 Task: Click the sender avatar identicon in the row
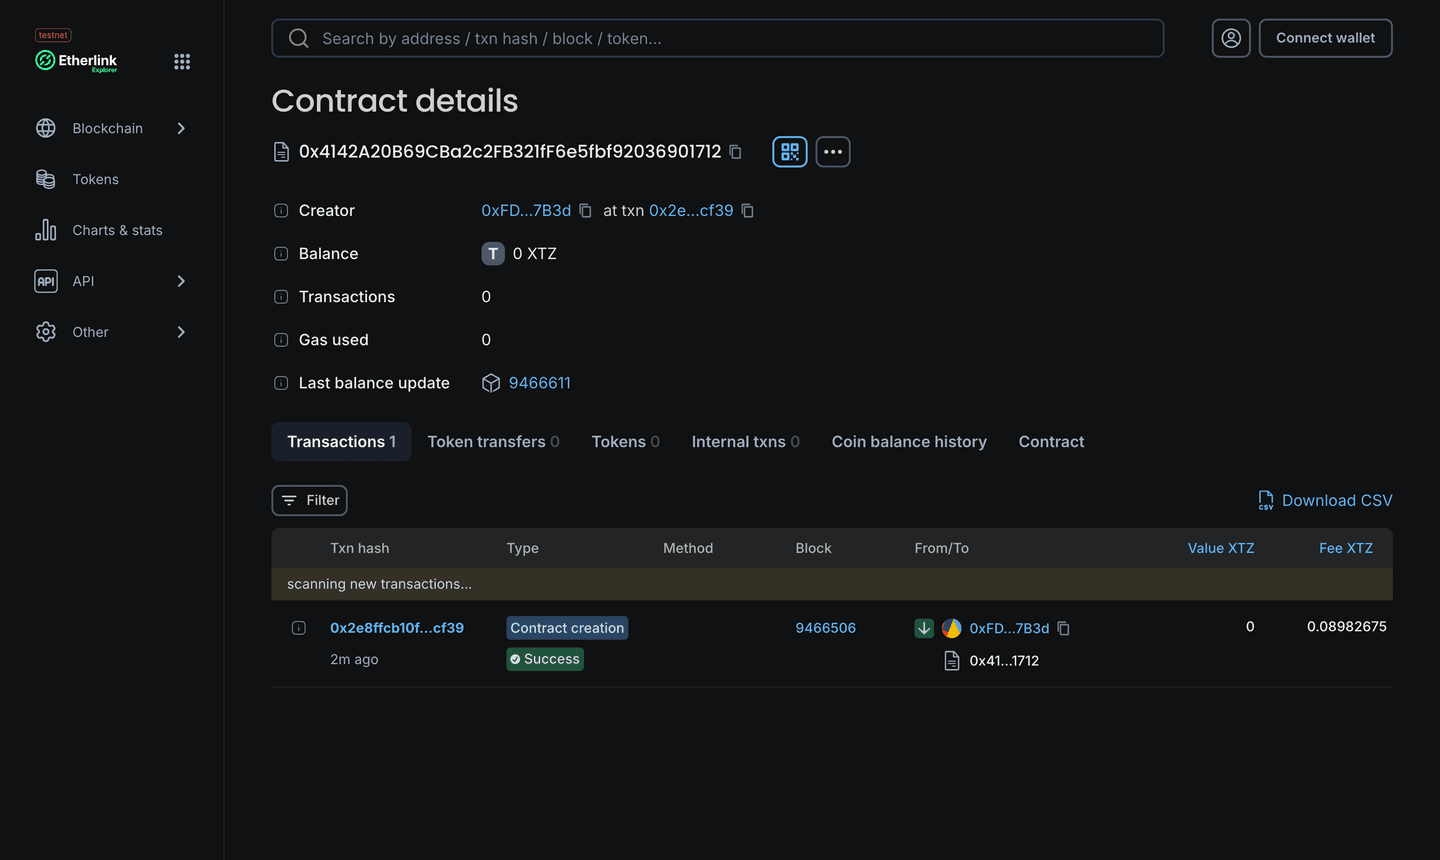tap(952, 628)
